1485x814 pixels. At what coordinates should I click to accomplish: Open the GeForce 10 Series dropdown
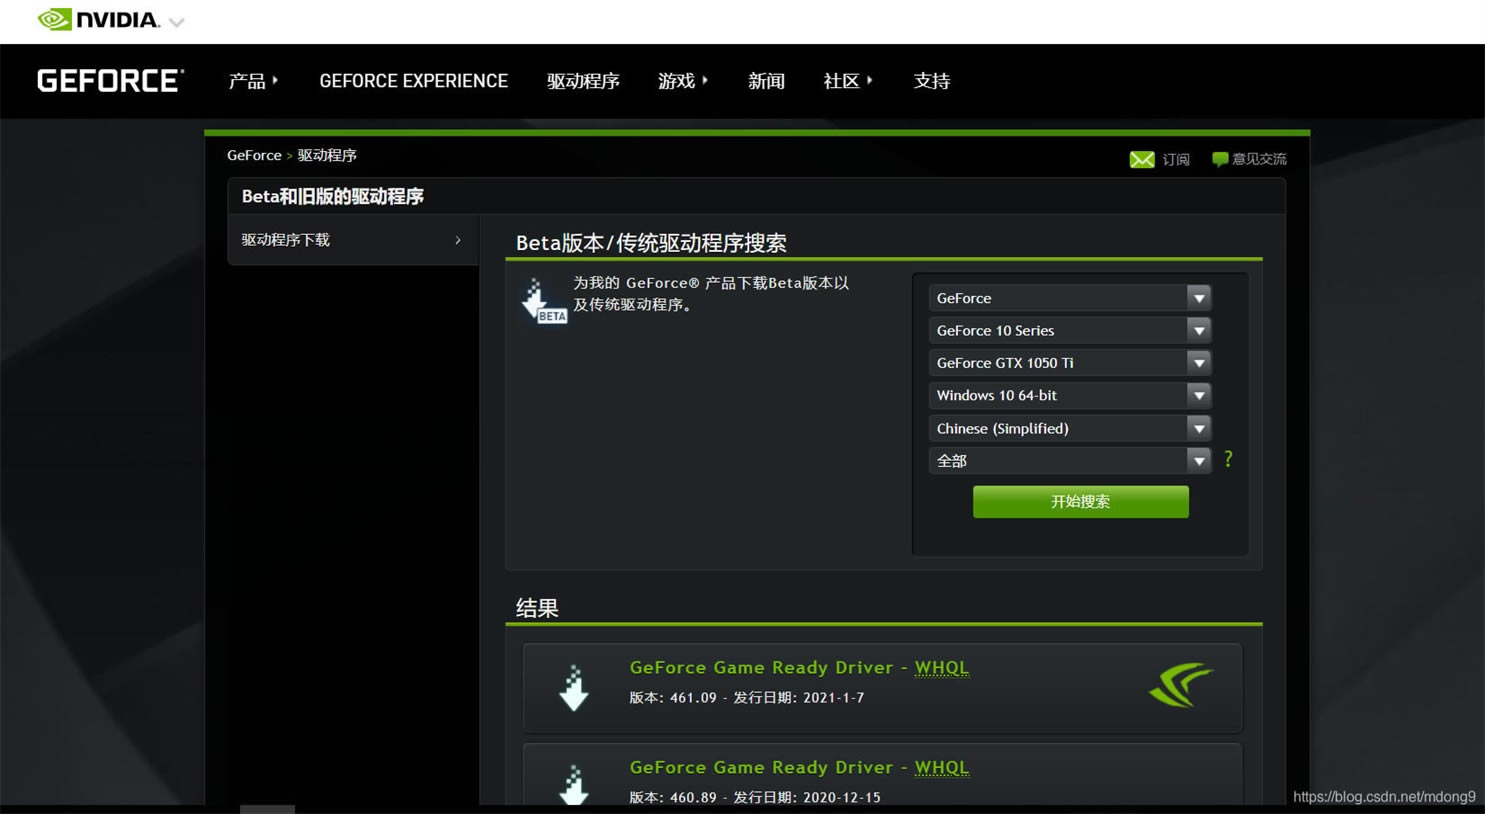[1070, 330]
